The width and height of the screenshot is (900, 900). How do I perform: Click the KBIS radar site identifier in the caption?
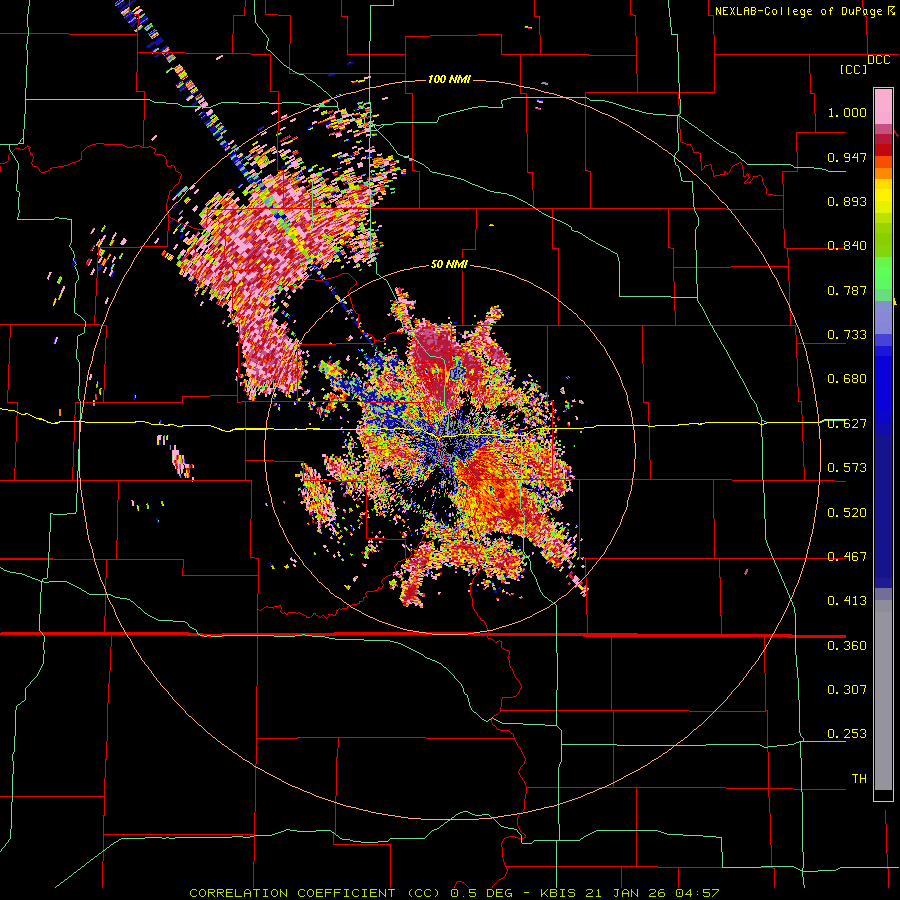pyautogui.click(x=559, y=893)
